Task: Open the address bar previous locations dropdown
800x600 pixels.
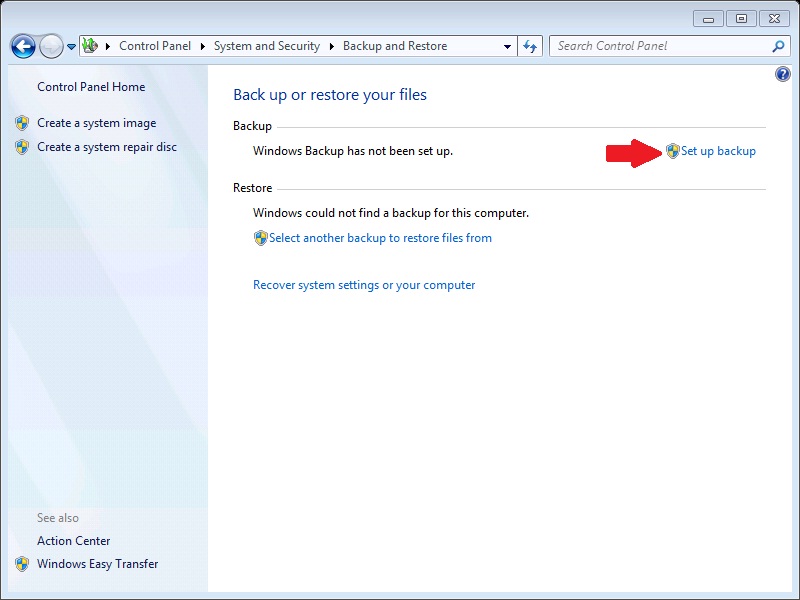Action: [507, 46]
